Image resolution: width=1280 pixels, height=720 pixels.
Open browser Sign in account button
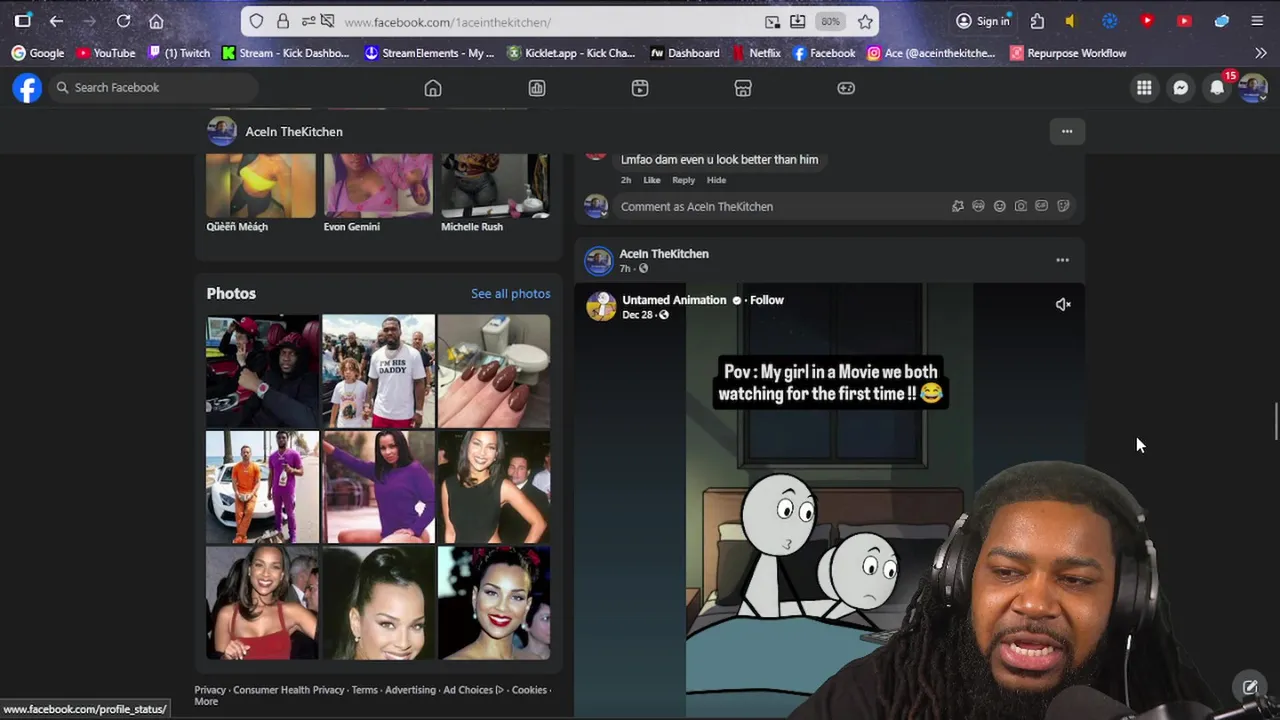click(x=984, y=21)
